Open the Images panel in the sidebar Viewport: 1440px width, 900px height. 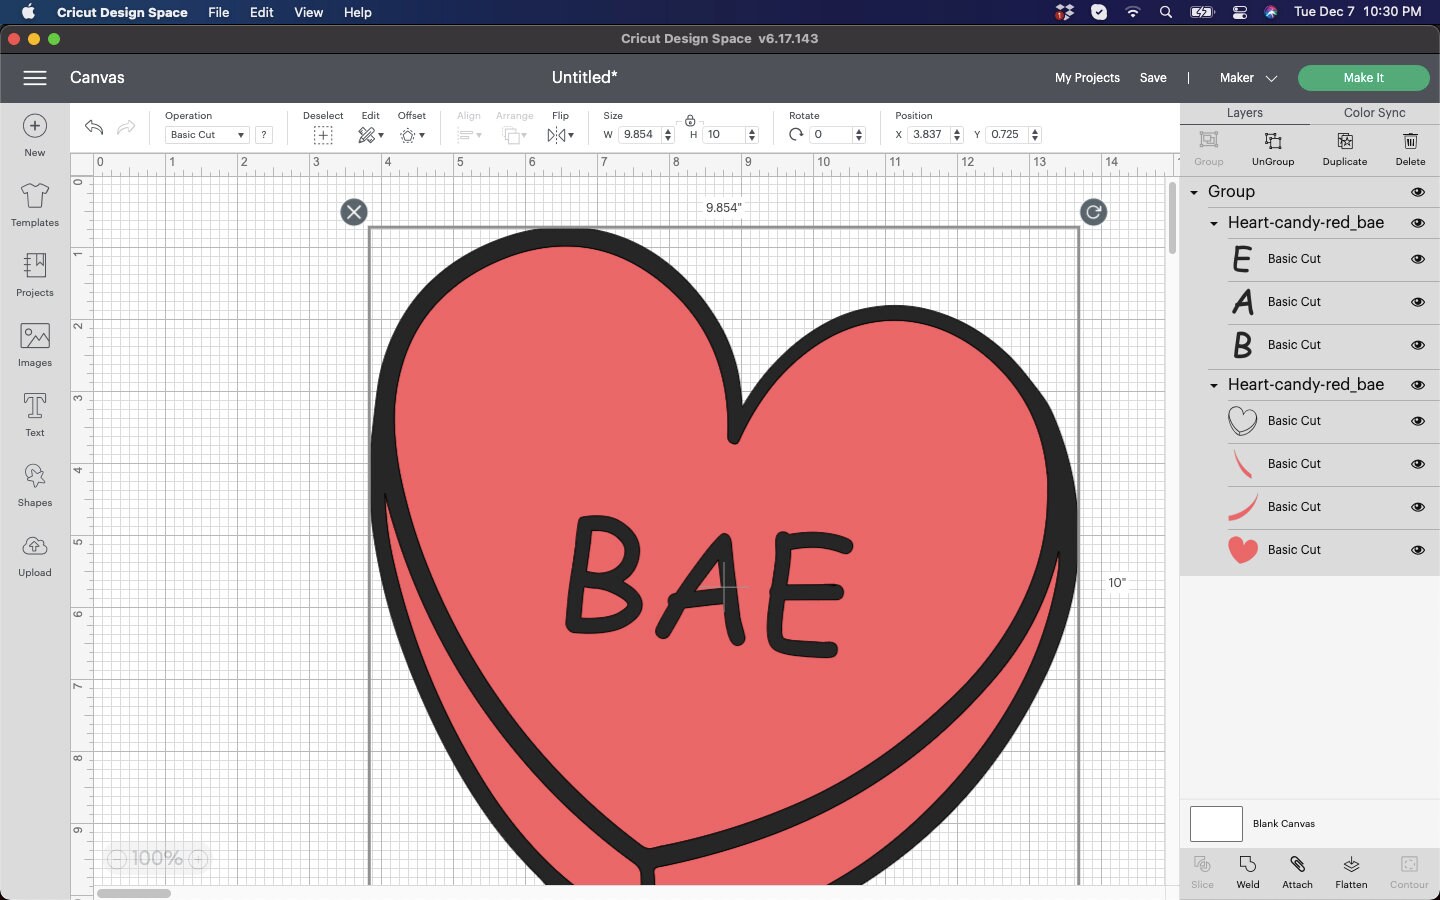34,347
